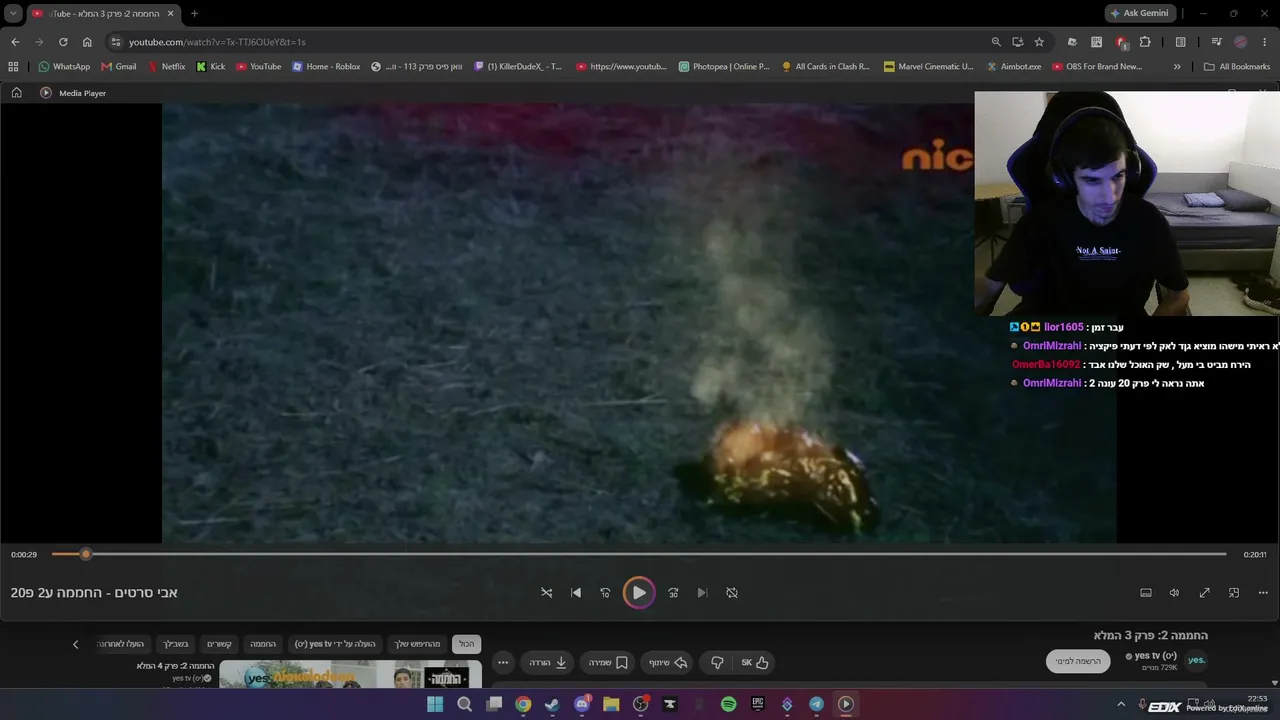Open Chrome side panel
Screen dimensions: 1280x720
click(1181, 42)
